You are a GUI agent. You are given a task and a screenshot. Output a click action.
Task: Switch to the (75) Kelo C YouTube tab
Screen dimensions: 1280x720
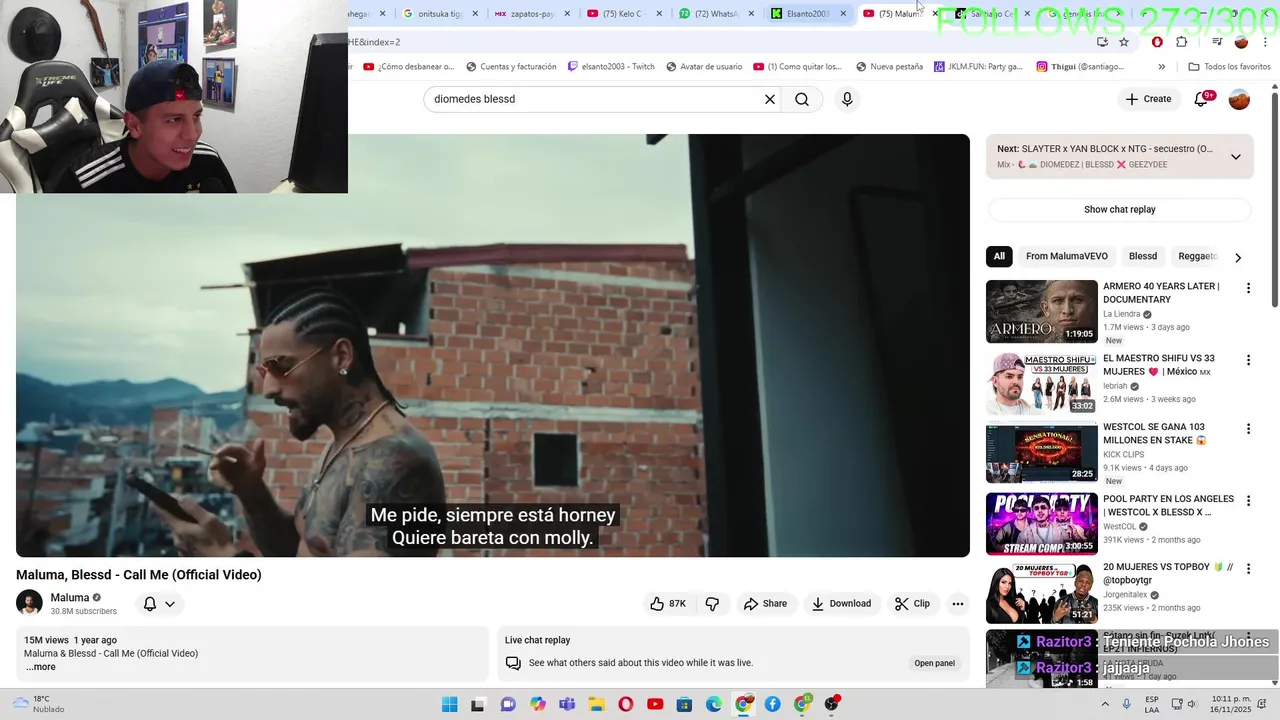(x=624, y=14)
